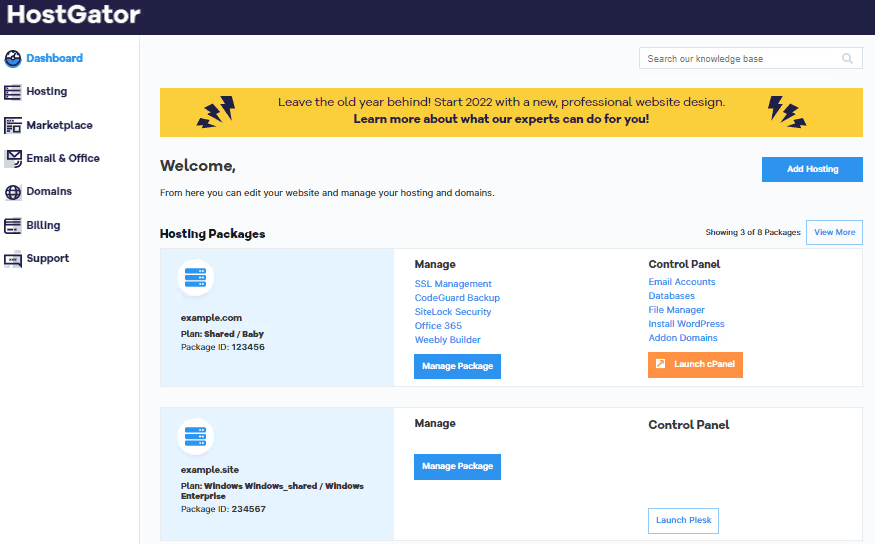Click Manage Package for example.com
Image resolution: width=875 pixels, height=544 pixels.
(x=457, y=366)
